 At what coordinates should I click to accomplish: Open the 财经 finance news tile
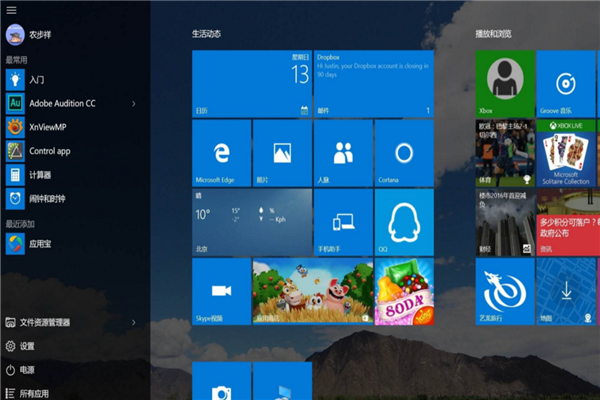pos(505,222)
